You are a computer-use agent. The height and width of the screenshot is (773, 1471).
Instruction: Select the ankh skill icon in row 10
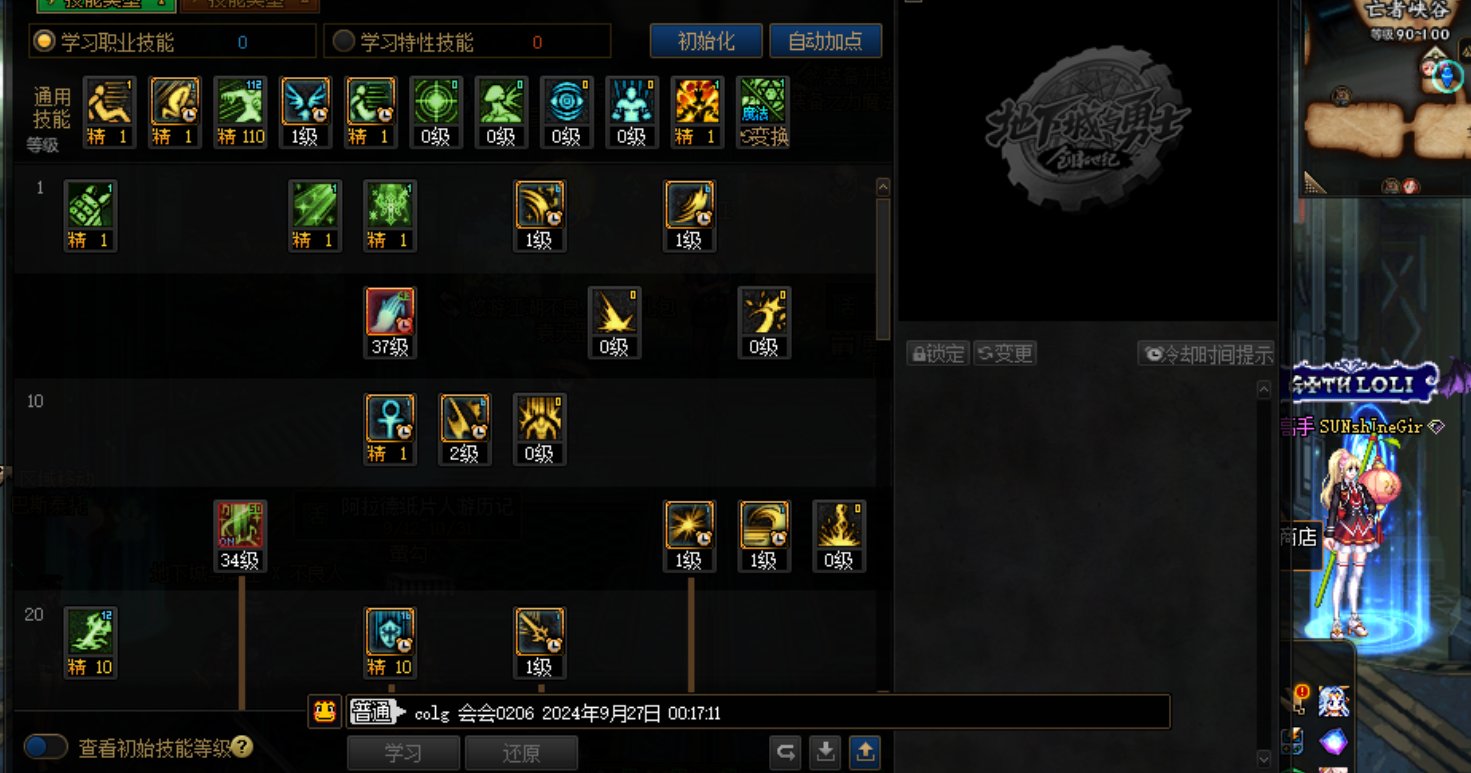point(390,429)
